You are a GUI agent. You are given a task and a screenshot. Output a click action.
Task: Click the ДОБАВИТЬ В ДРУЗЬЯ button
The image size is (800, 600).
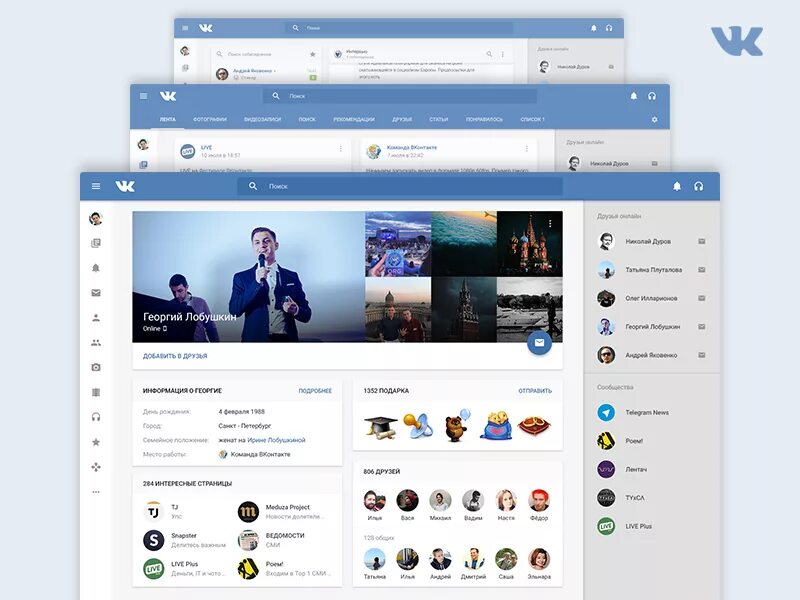[176, 356]
